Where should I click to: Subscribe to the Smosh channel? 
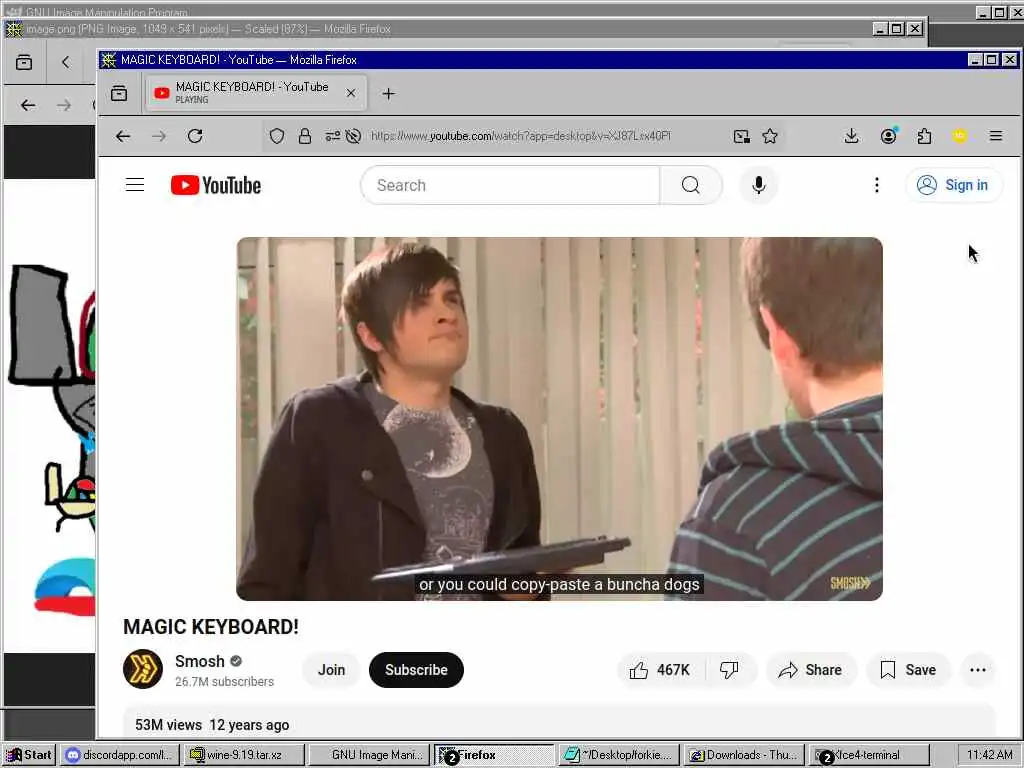[416, 670]
